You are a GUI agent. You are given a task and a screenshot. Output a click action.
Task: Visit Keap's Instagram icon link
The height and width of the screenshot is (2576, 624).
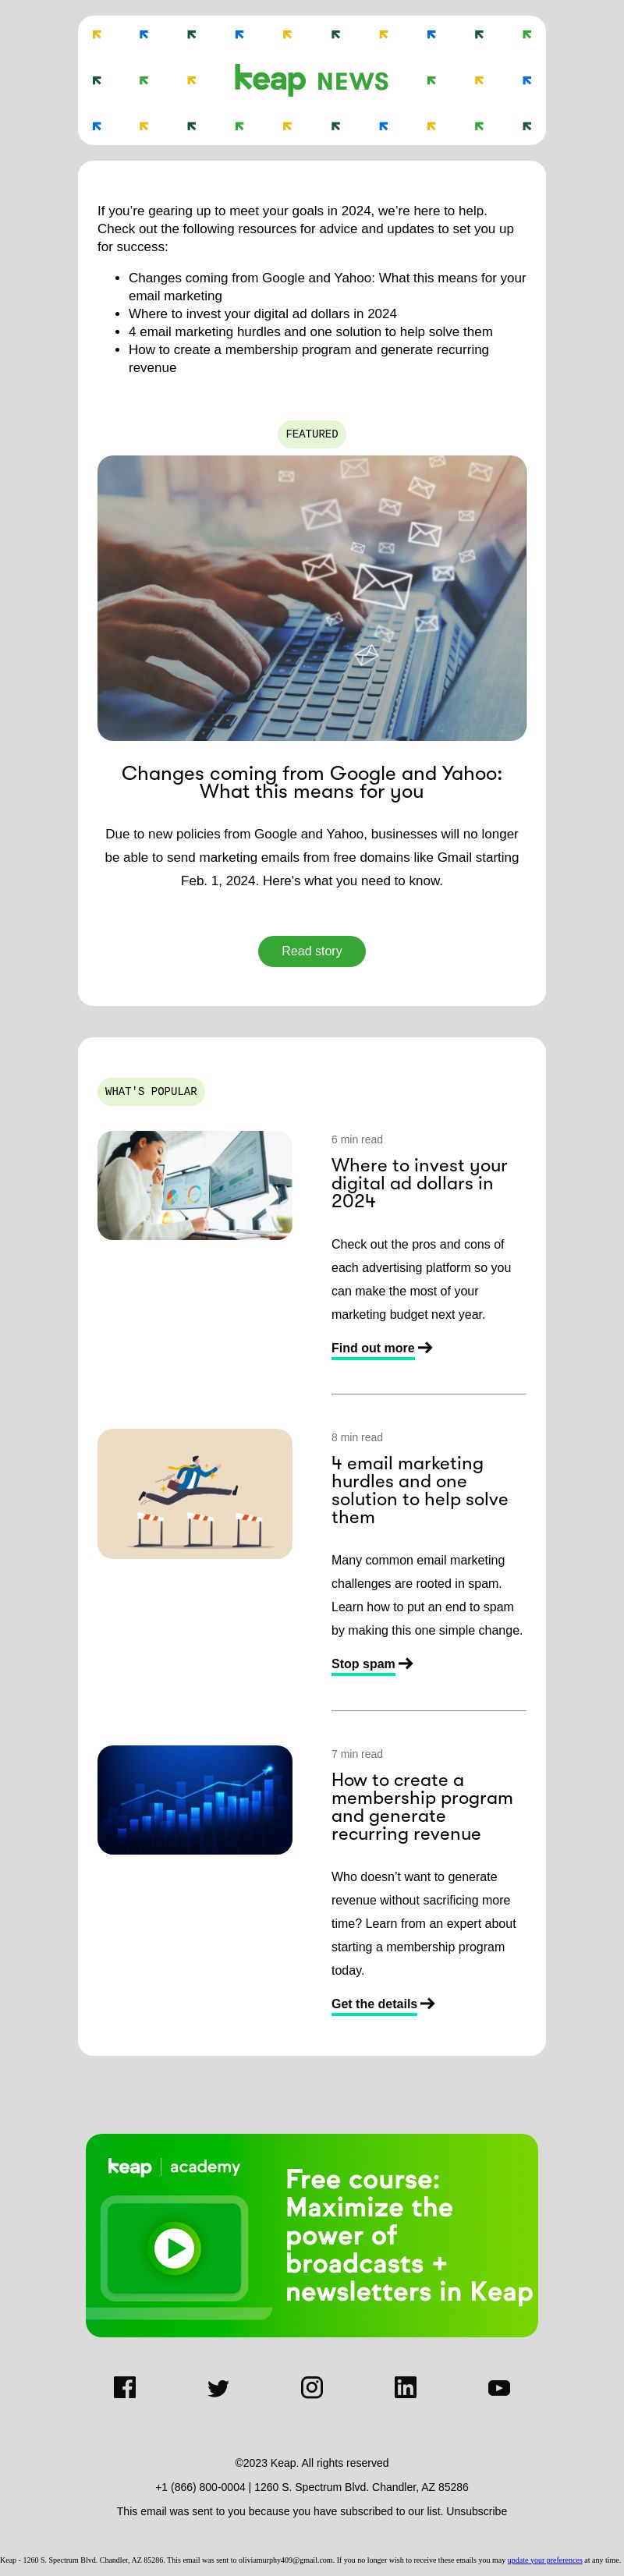click(x=312, y=2387)
